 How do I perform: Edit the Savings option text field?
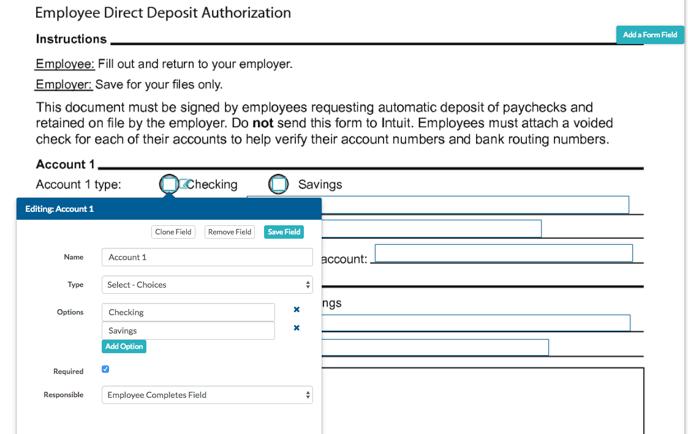point(188,330)
